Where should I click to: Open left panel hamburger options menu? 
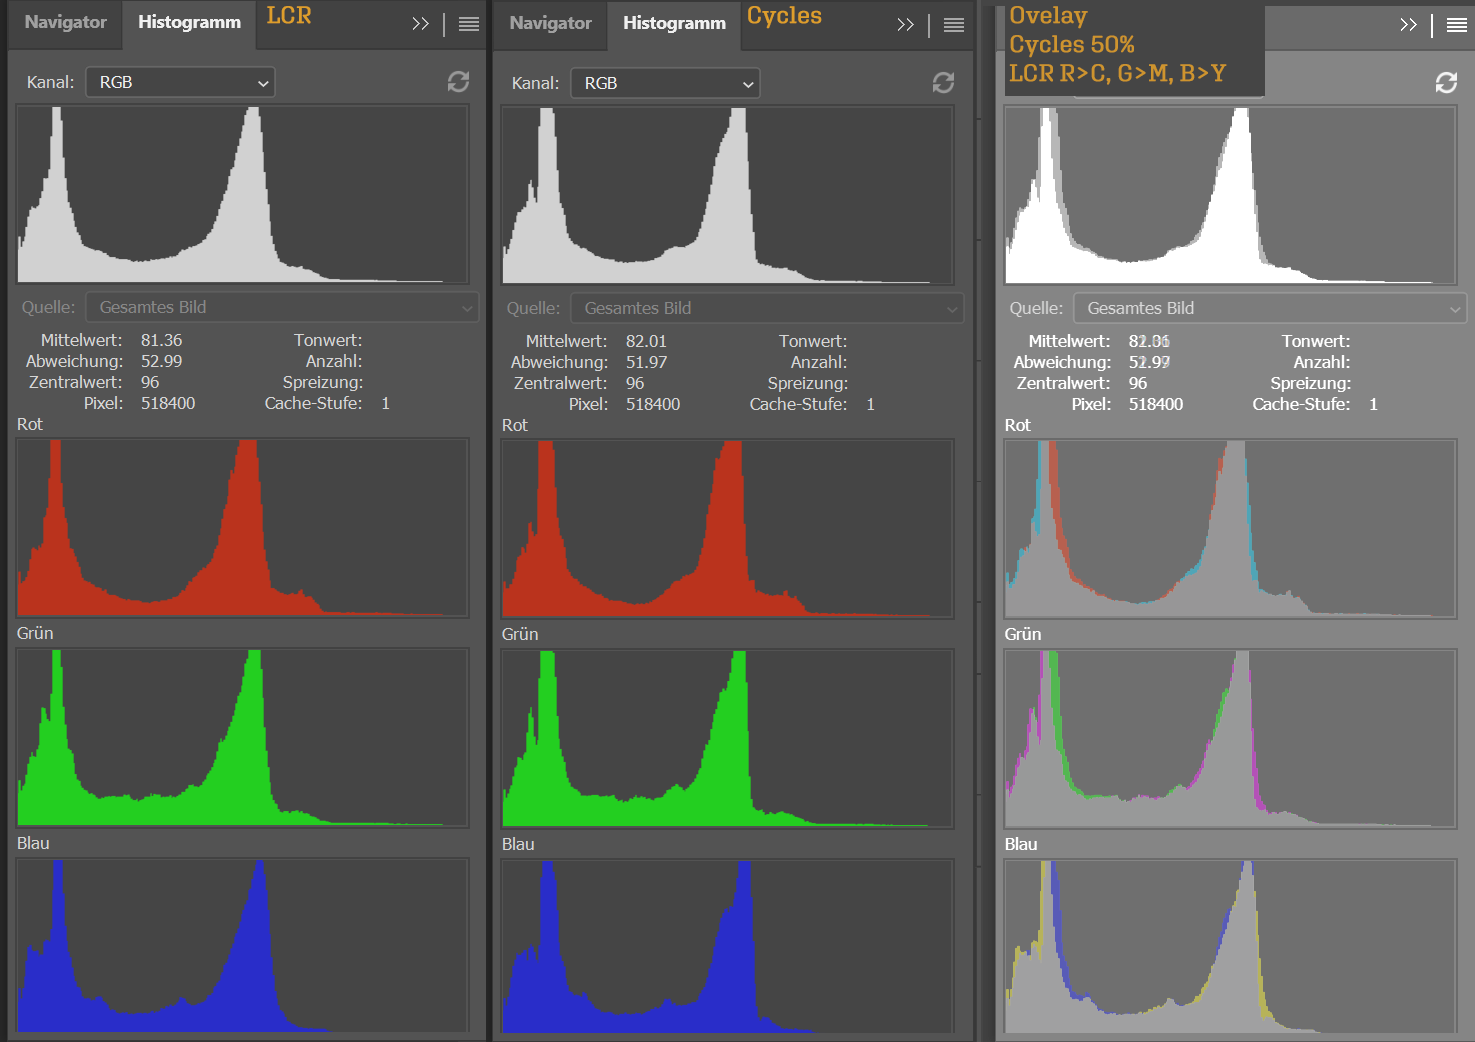coord(469,24)
